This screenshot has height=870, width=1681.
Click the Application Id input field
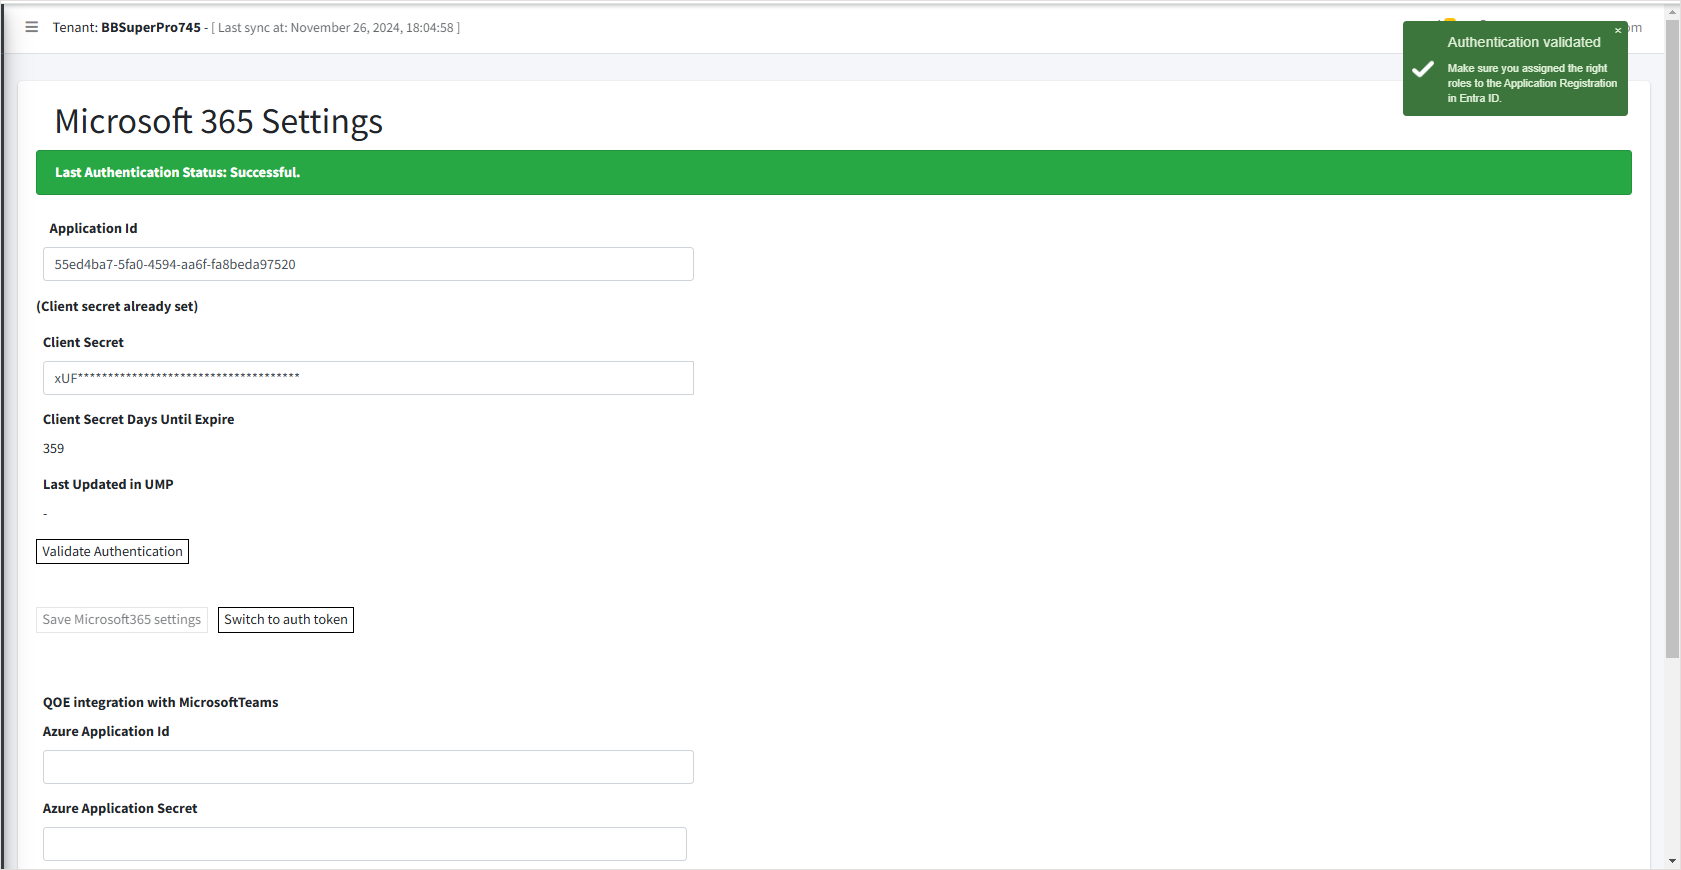pyautogui.click(x=368, y=264)
